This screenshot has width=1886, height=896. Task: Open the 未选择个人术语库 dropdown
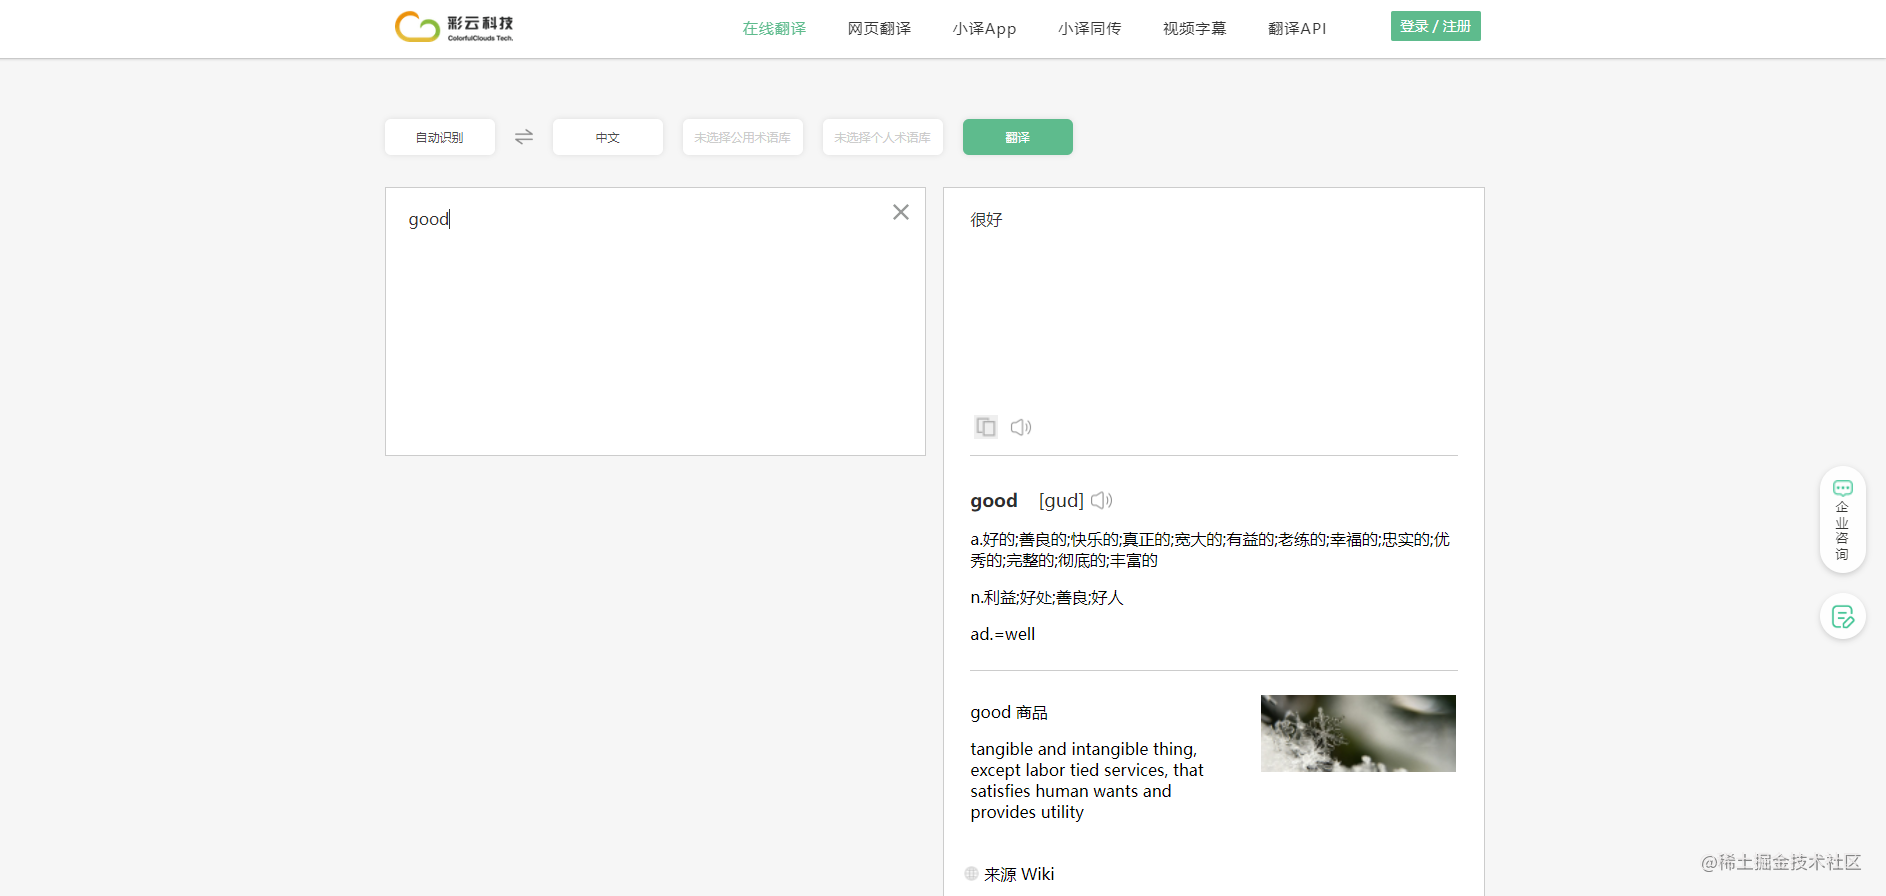tap(883, 137)
